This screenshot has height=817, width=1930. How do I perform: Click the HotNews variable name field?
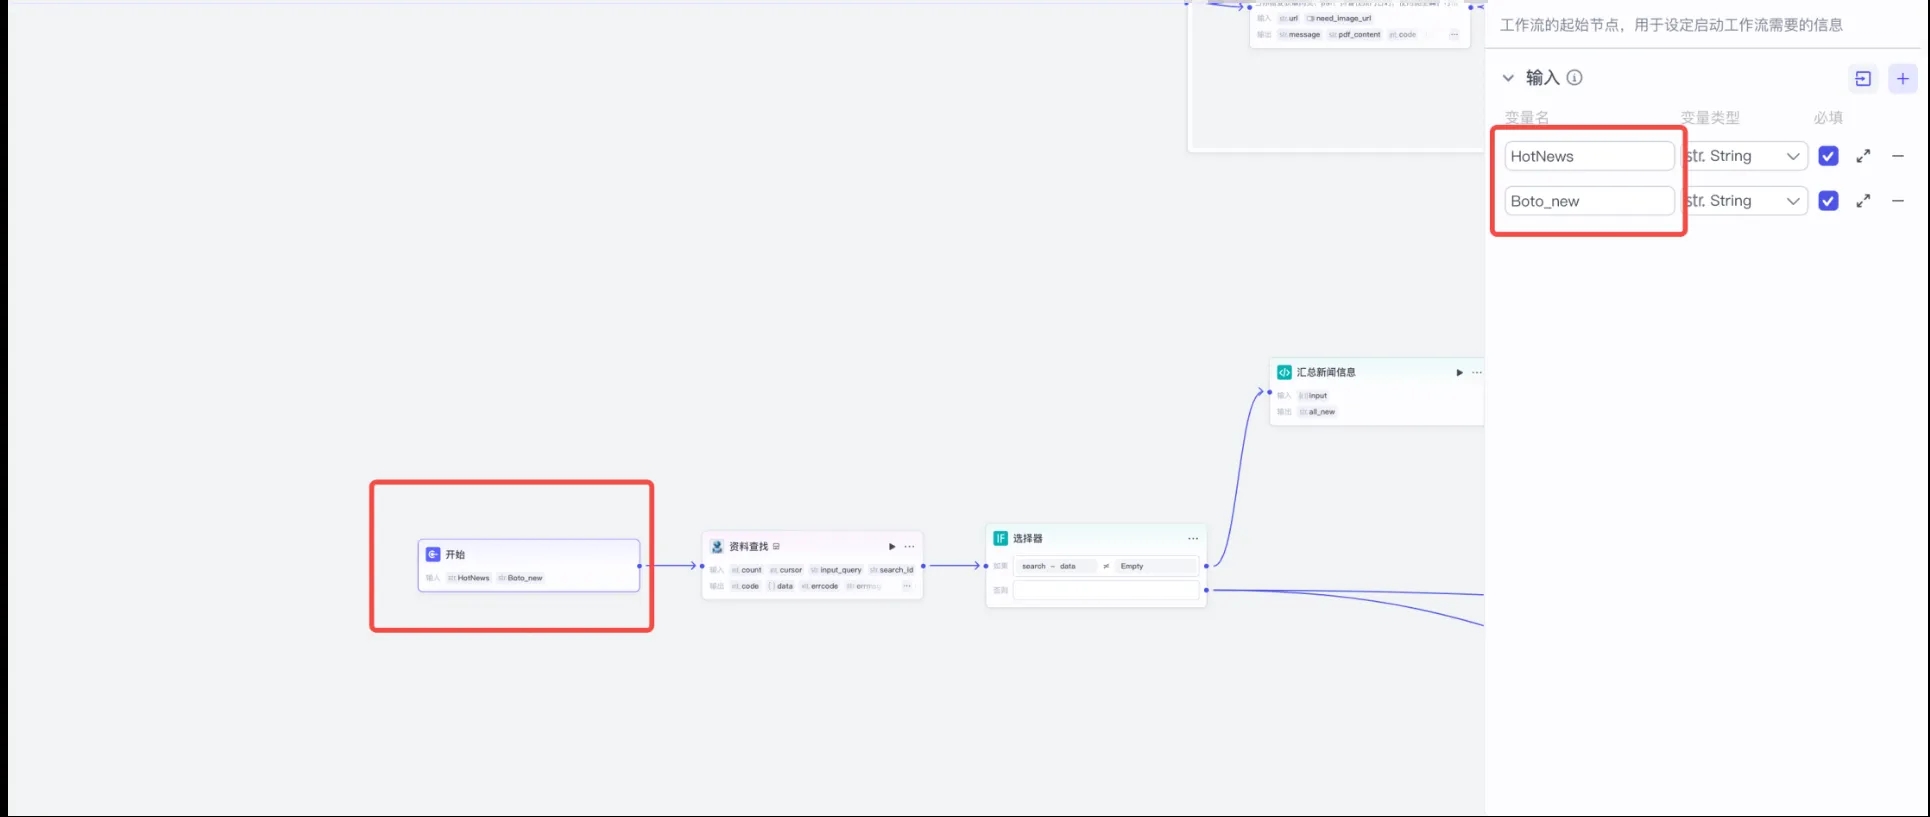click(1588, 156)
